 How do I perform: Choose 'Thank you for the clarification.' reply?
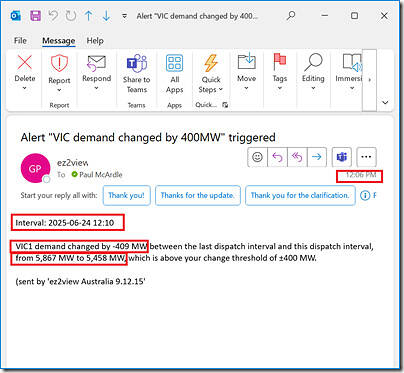coord(300,195)
